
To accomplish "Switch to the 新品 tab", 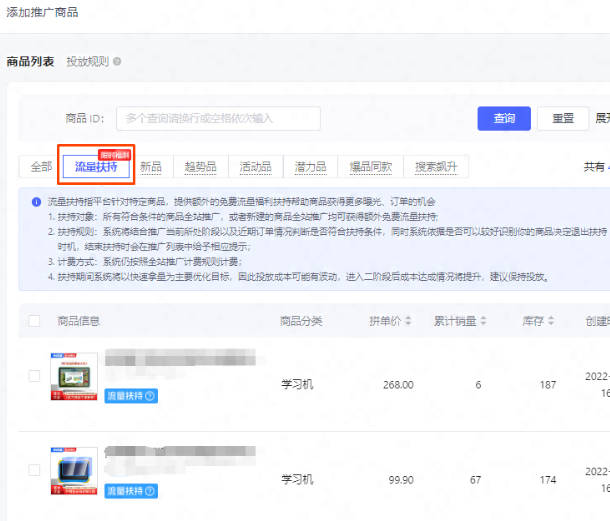I will coord(151,167).
